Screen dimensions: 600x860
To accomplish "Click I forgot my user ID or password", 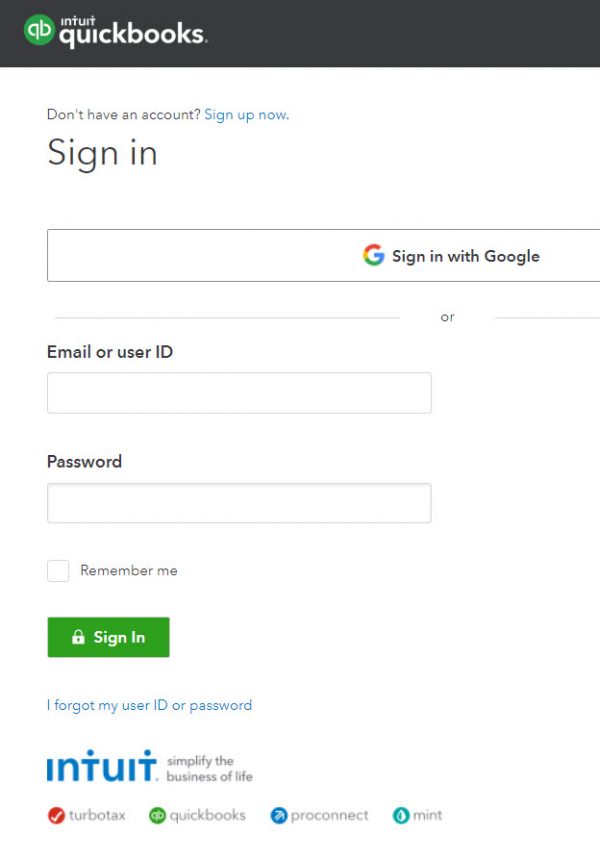I will [148, 705].
